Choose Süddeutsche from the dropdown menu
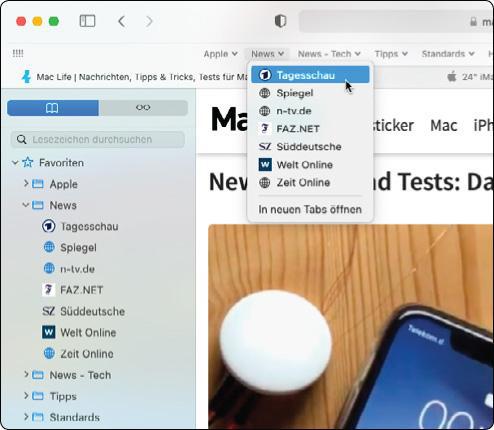Screen dimensions: 494x430 tap(310, 147)
